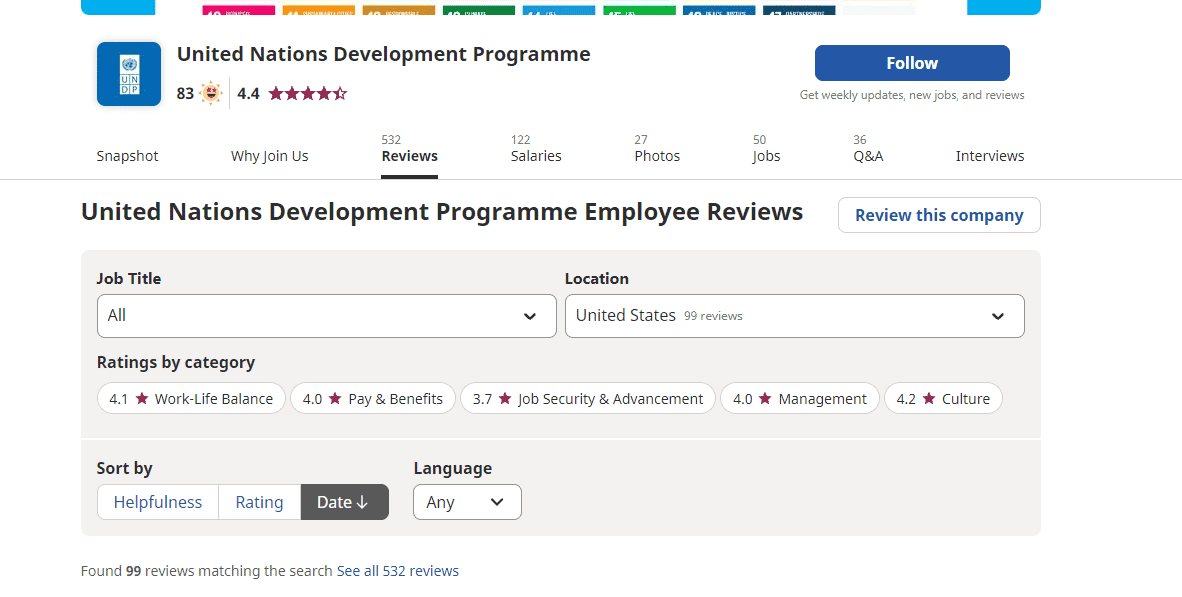The image size is (1182, 597).
Task: Open the Language dropdown set to Any
Action: 466,502
